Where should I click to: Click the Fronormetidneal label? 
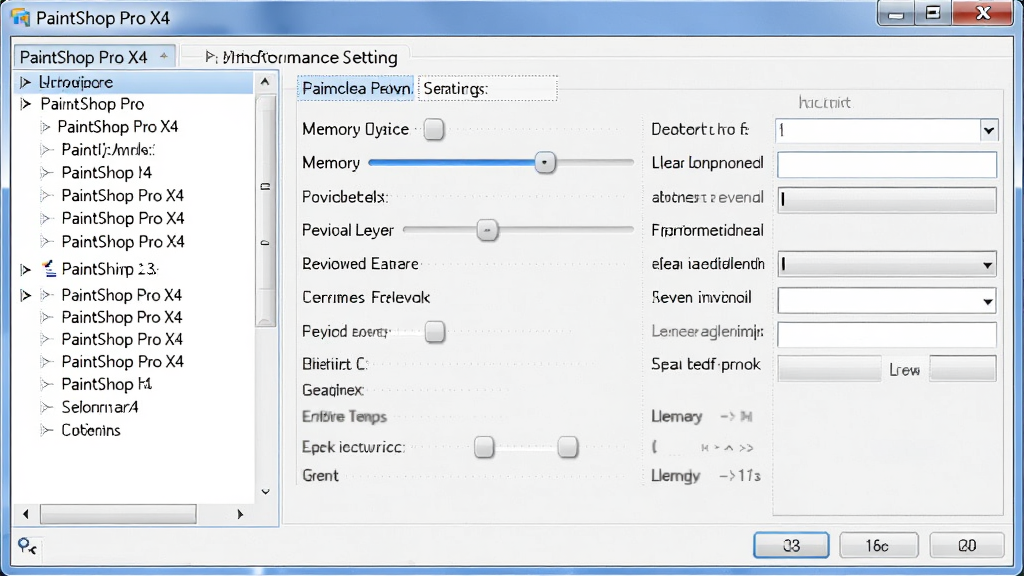(x=707, y=231)
